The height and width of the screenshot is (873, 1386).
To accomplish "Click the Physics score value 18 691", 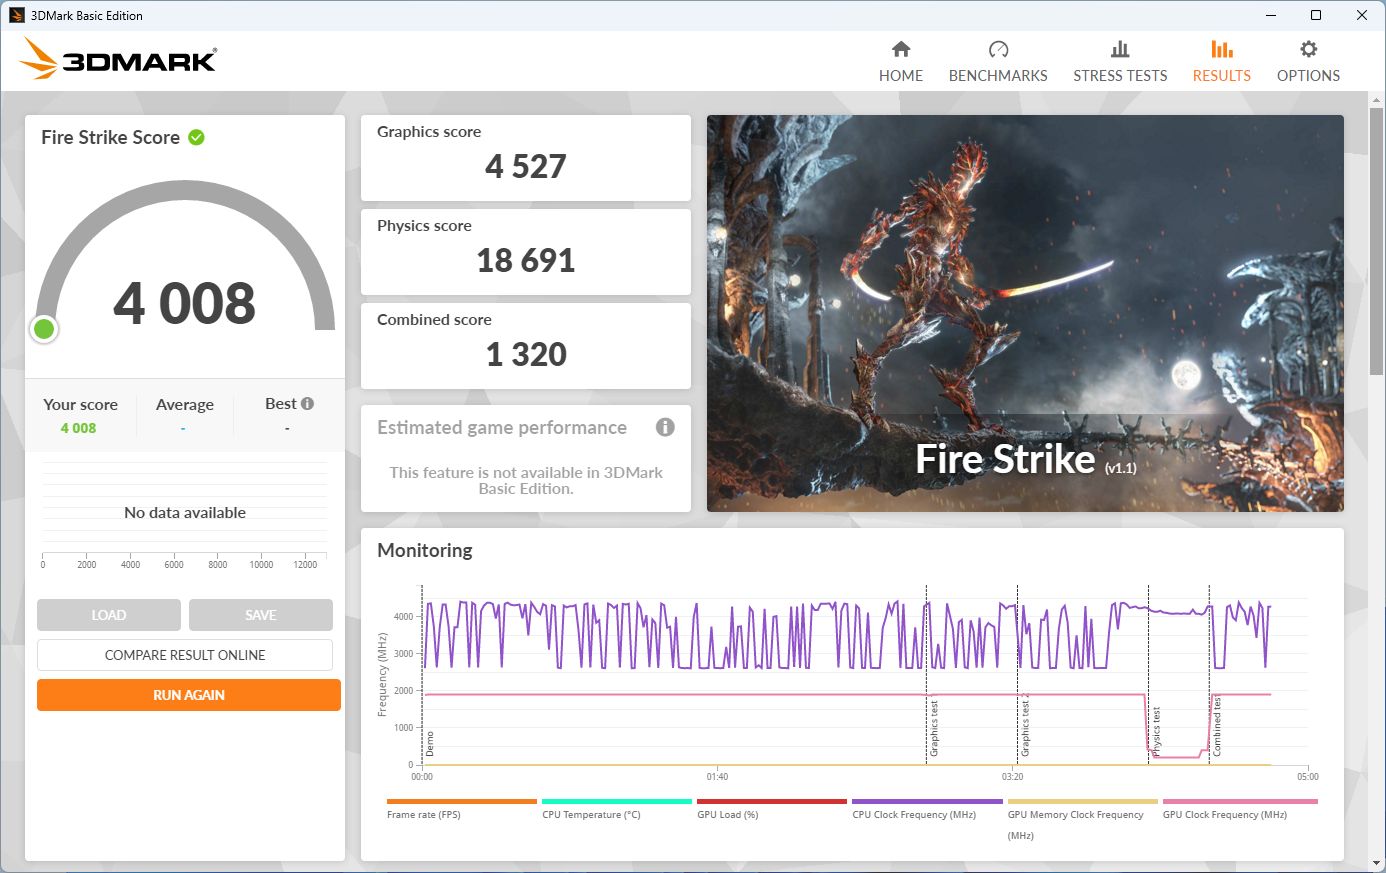I will point(526,260).
